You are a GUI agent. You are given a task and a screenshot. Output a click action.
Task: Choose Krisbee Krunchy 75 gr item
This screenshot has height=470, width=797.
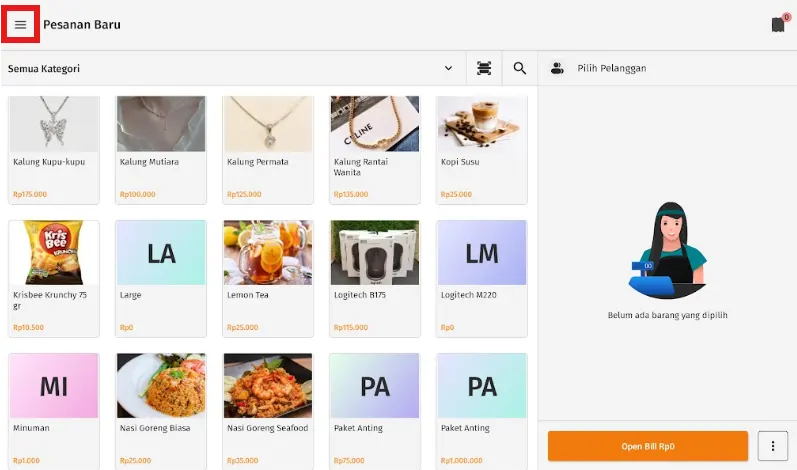pyautogui.click(x=54, y=278)
